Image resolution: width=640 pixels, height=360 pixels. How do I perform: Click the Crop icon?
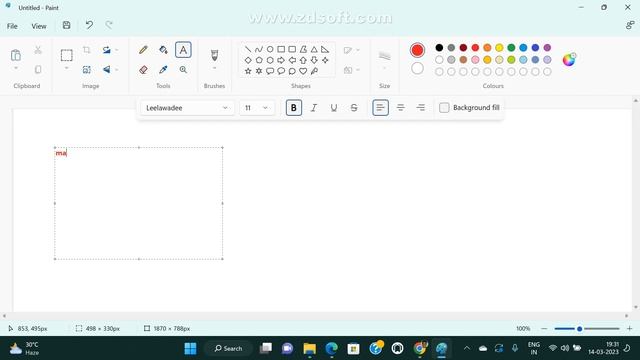point(87,50)
